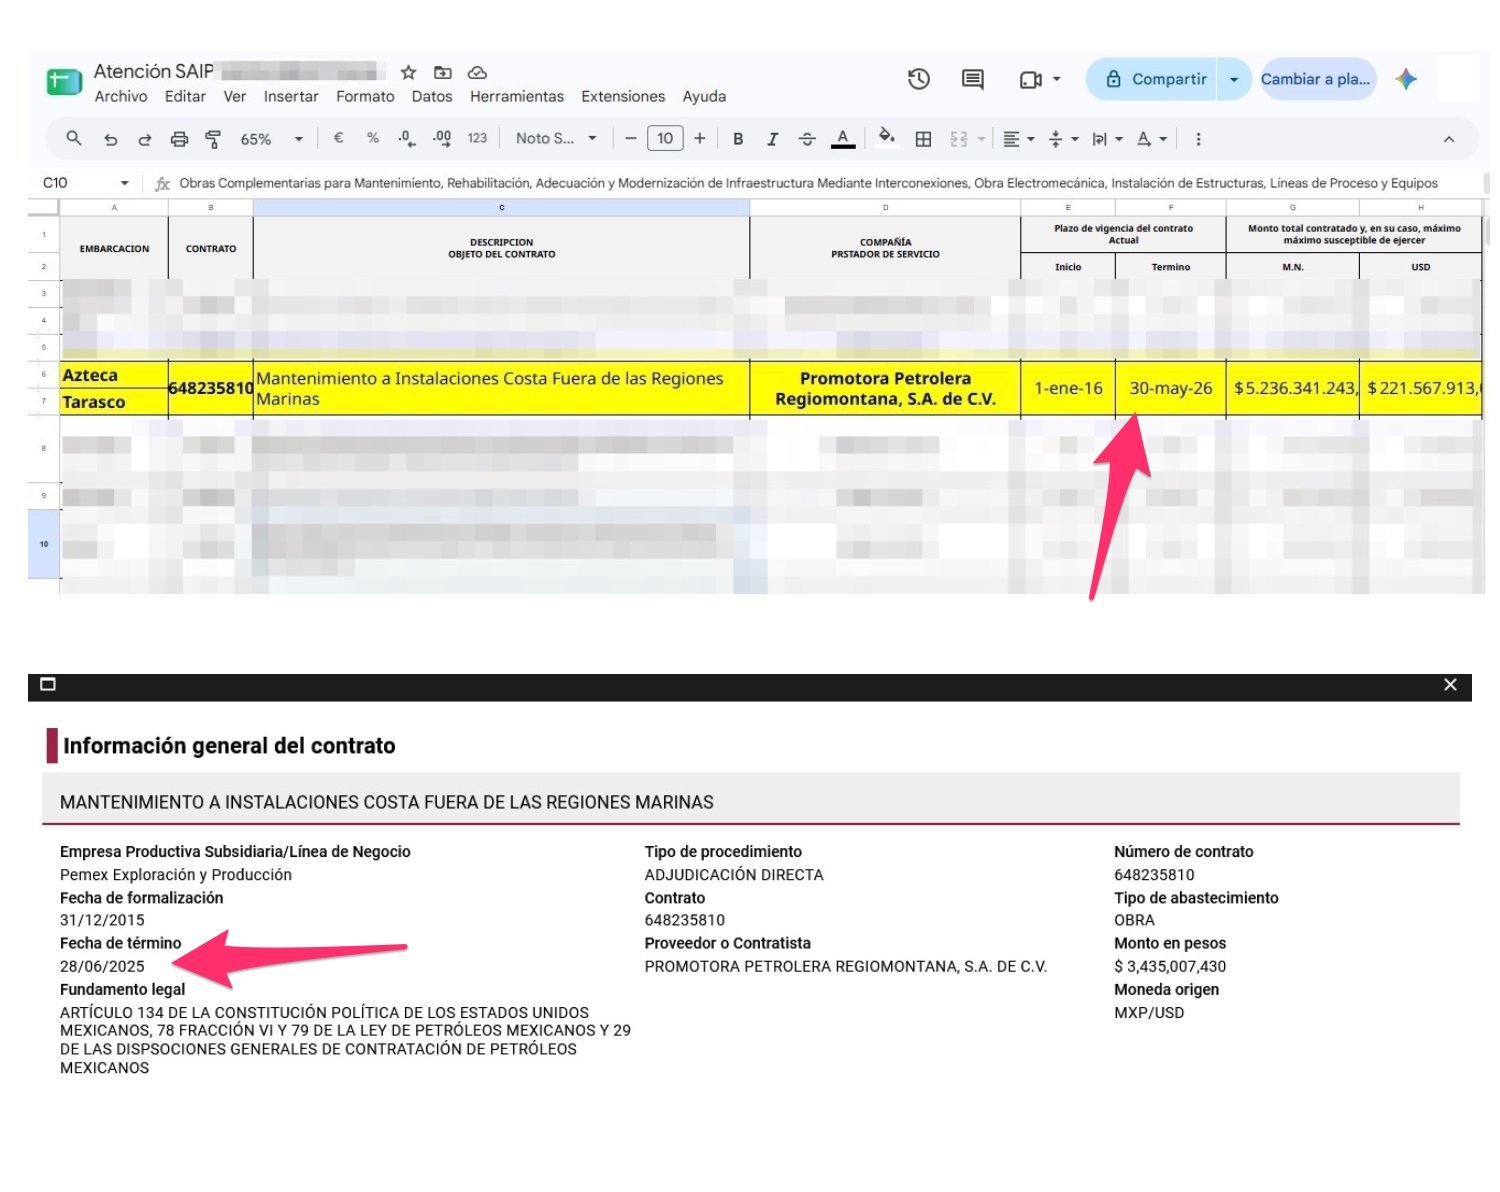Redo the last action
The height and width of the screenshot is (1192, 1500).
click(x=144, y=139)
